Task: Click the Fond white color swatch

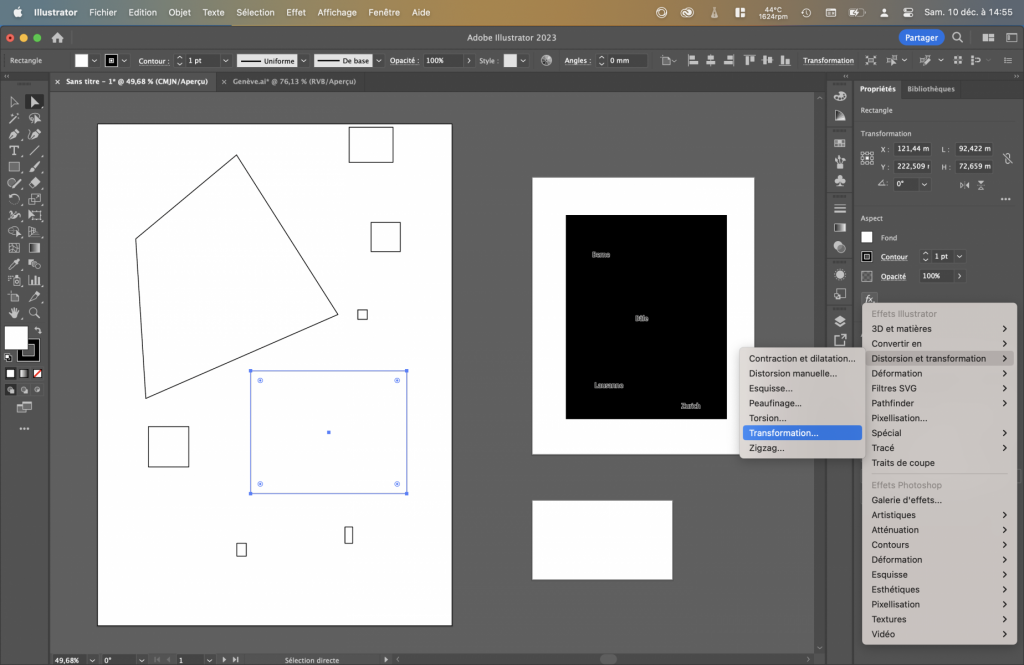Action: click(867, 238)
